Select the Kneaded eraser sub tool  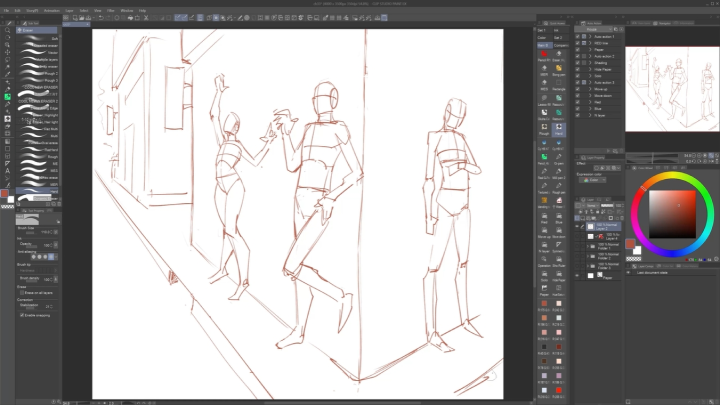click(38, 45)
